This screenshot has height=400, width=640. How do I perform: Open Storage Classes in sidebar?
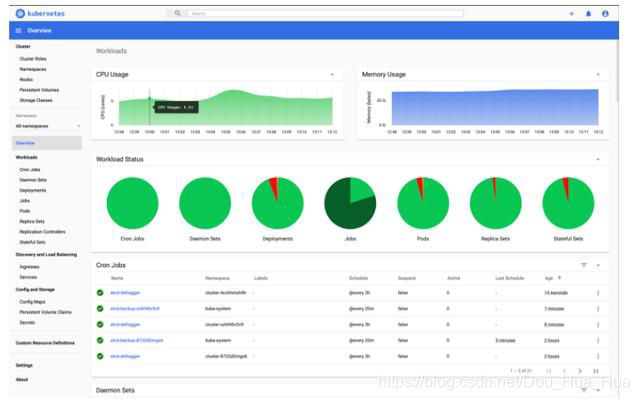pyautogui.click(x=36, y=100)
